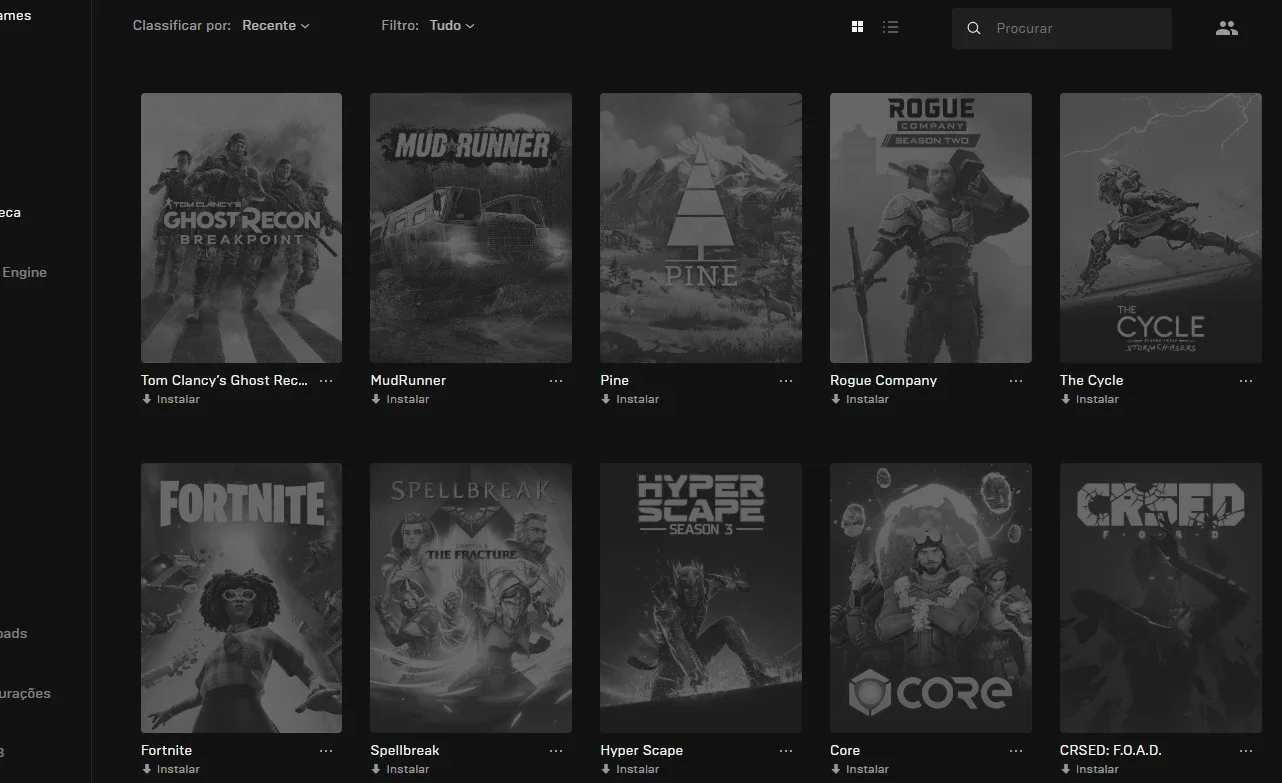Open the options menu for Fortnite
This screenshot has width=1282, height=783.
[x=326, y=751]
